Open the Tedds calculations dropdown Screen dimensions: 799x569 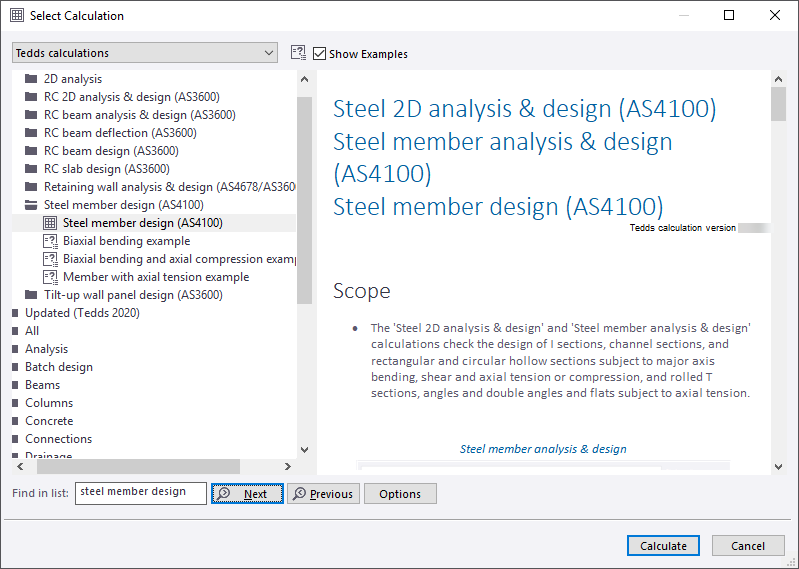coord(145,52)
